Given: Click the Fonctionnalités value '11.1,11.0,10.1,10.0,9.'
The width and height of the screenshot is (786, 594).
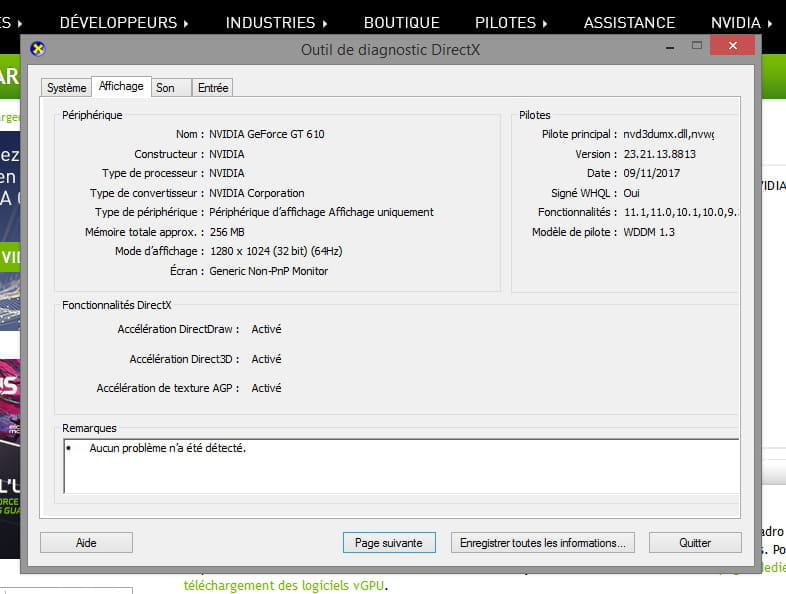Looking at the screenshot, I should [680, 213].
